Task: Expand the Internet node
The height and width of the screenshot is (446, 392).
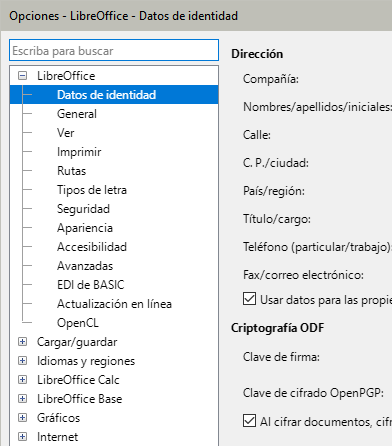Action: pos(22,437)
